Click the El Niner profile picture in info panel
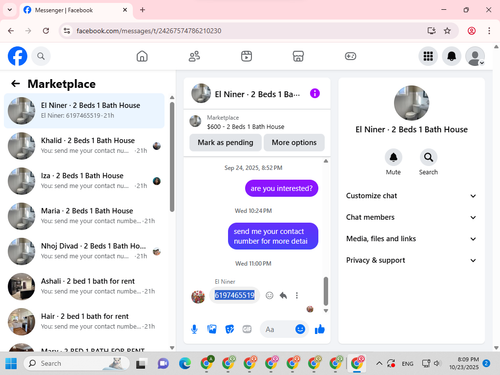The height and width of the screenshot is (375, 500). coord(411,103)
